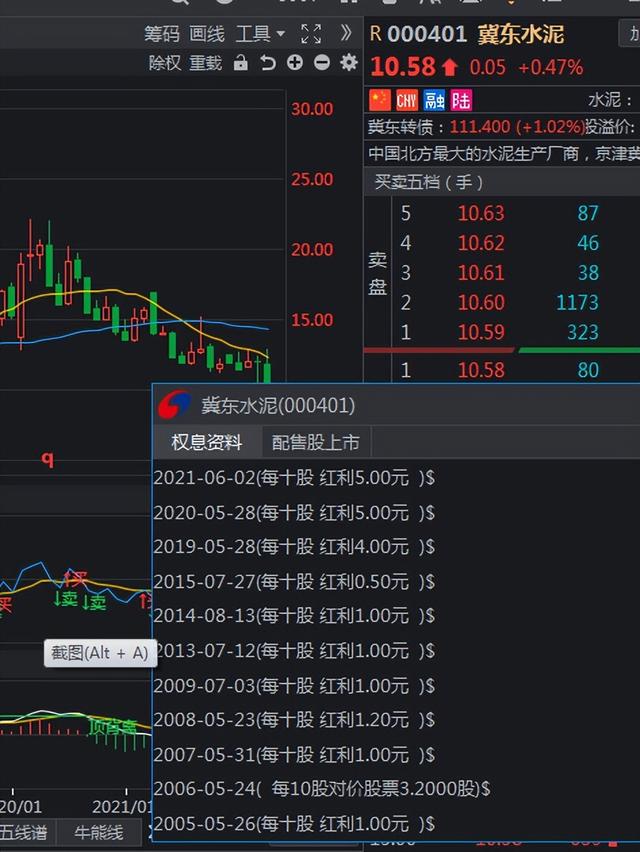Image resolution: width=640 pixels, height=852 pixels.
Task: Click the 2009-07-03 dividend record
Action: pos(294,685)
